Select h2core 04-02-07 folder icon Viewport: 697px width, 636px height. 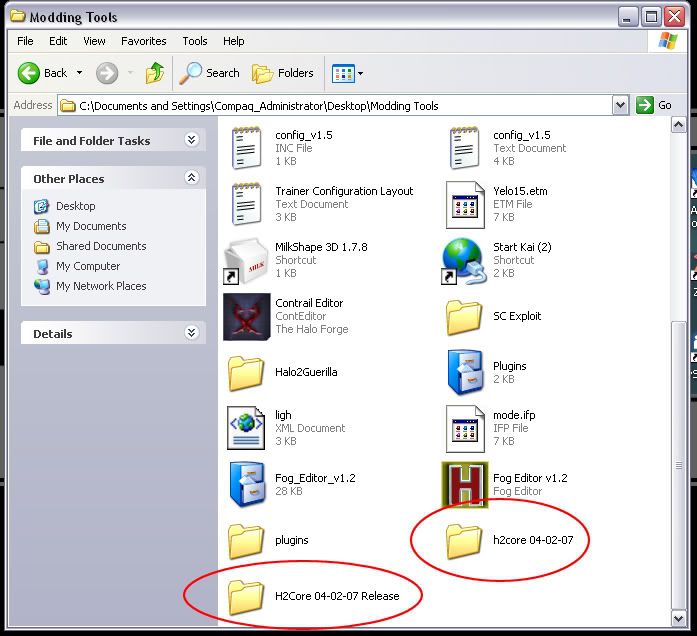464,541
